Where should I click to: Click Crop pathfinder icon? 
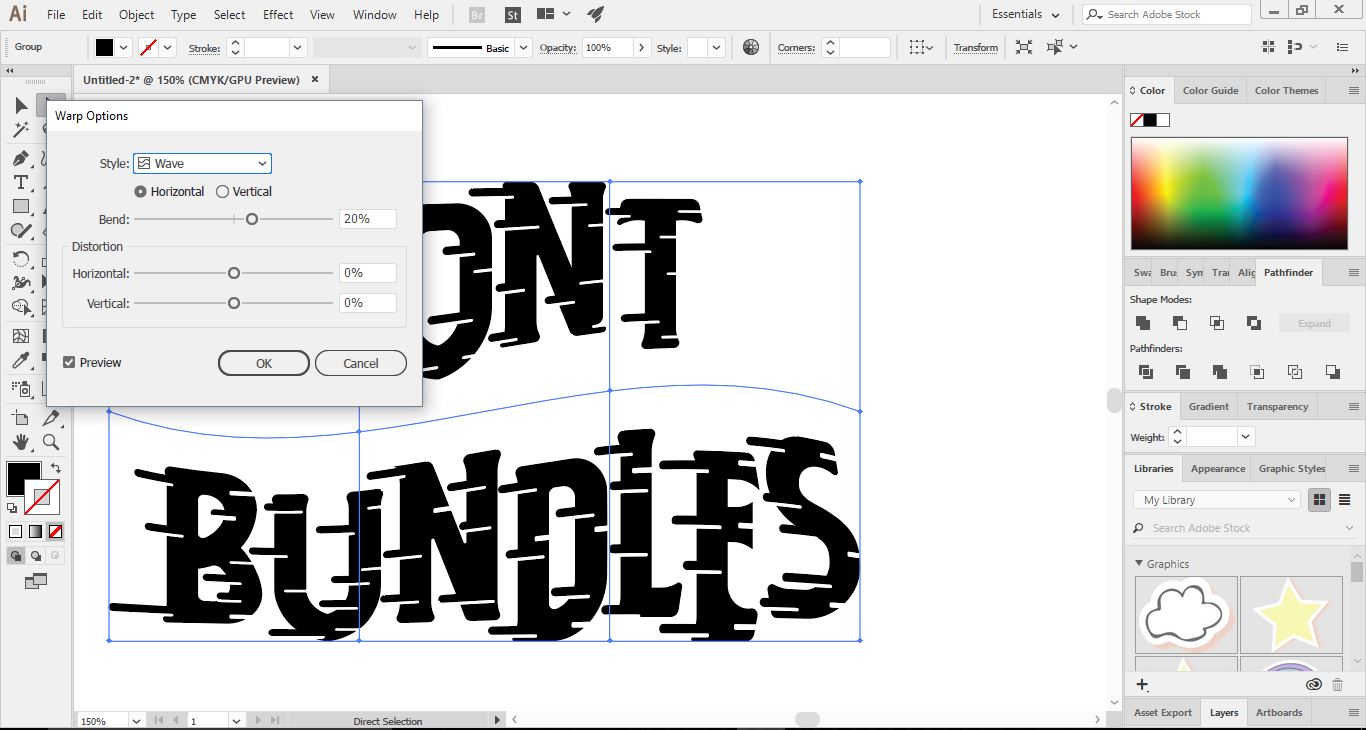(x=1258, y=372)
